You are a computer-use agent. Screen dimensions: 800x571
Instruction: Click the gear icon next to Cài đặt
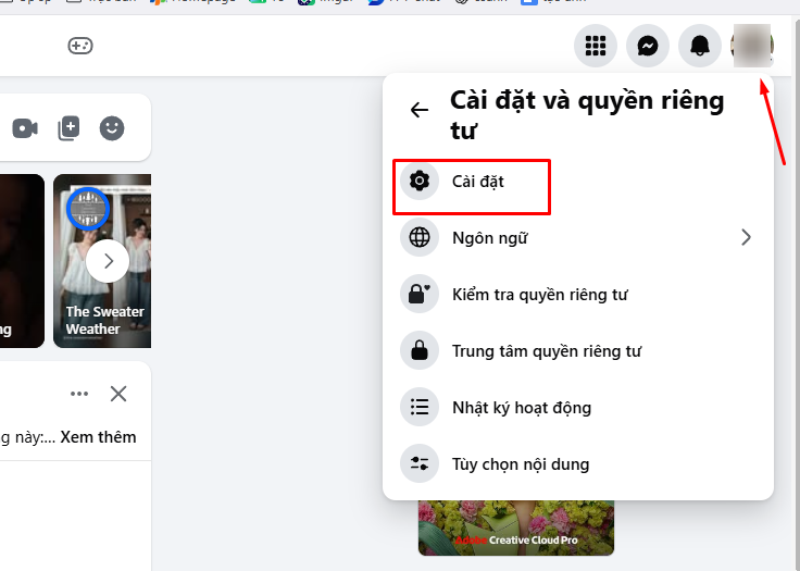419,181
